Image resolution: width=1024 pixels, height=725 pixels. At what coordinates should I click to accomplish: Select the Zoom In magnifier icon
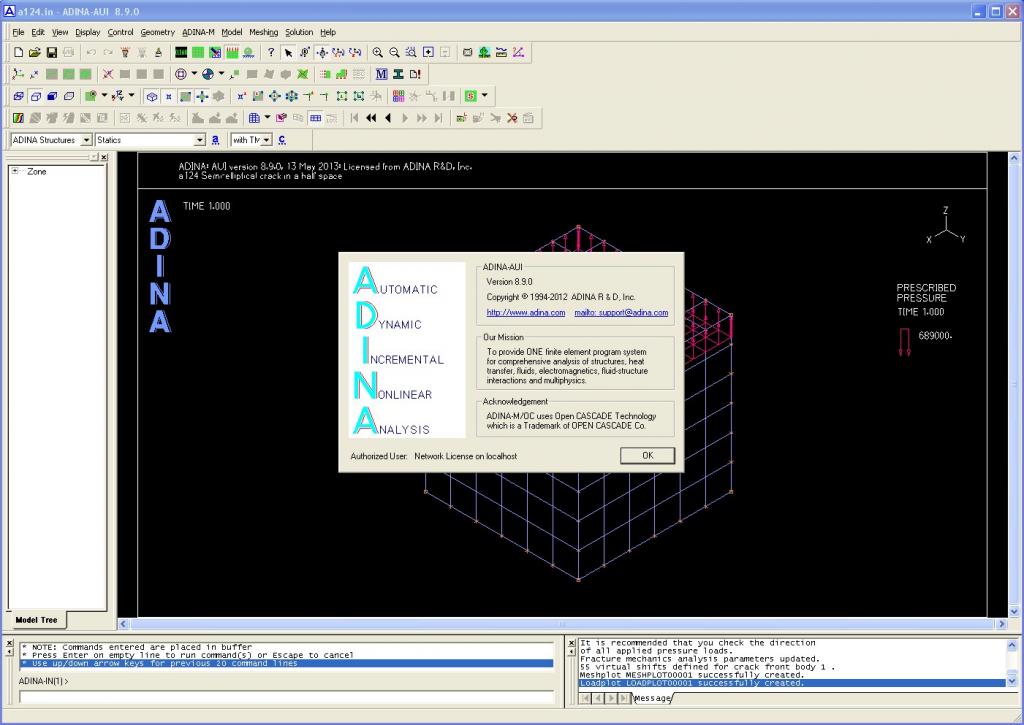coord(378,52)
